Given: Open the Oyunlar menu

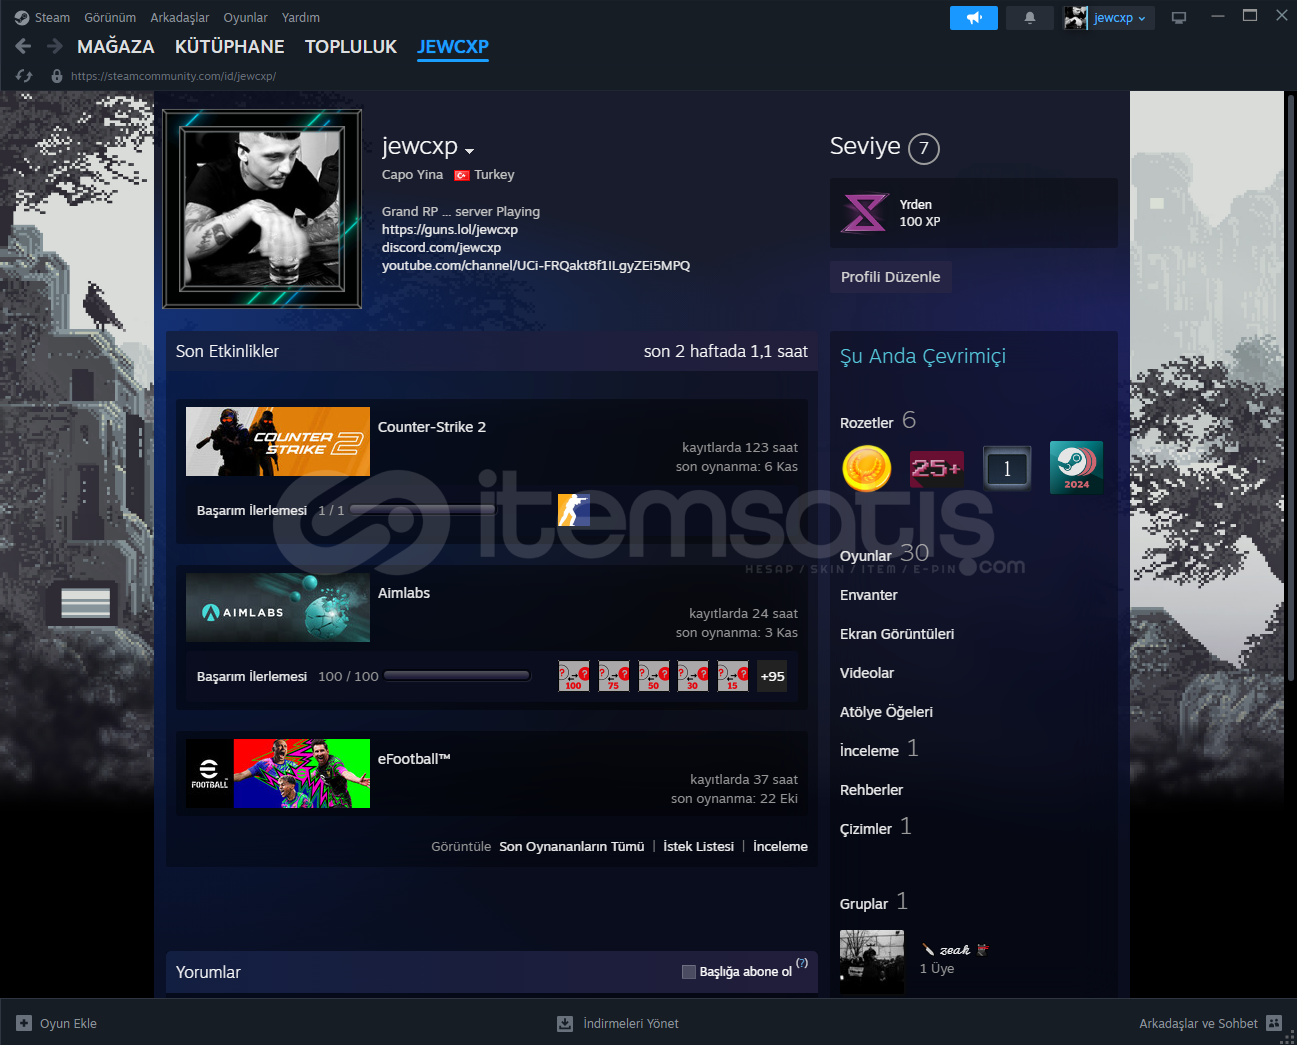Looking at the screenshot, I should point(245,18).
